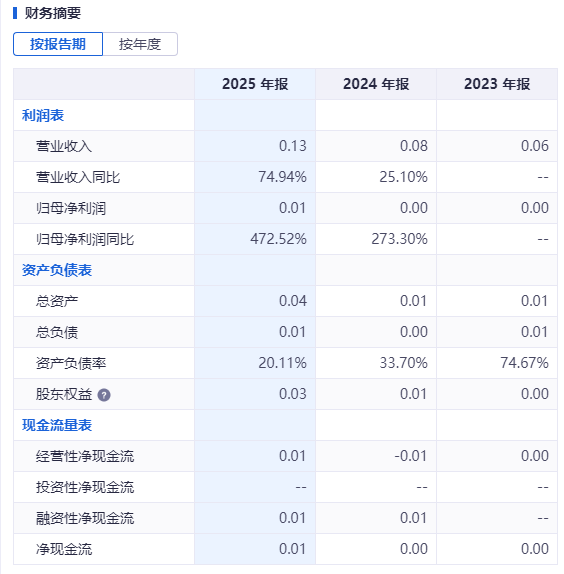Open the 现金流量表 section link
564x574 pixels.
coord(57,425)
